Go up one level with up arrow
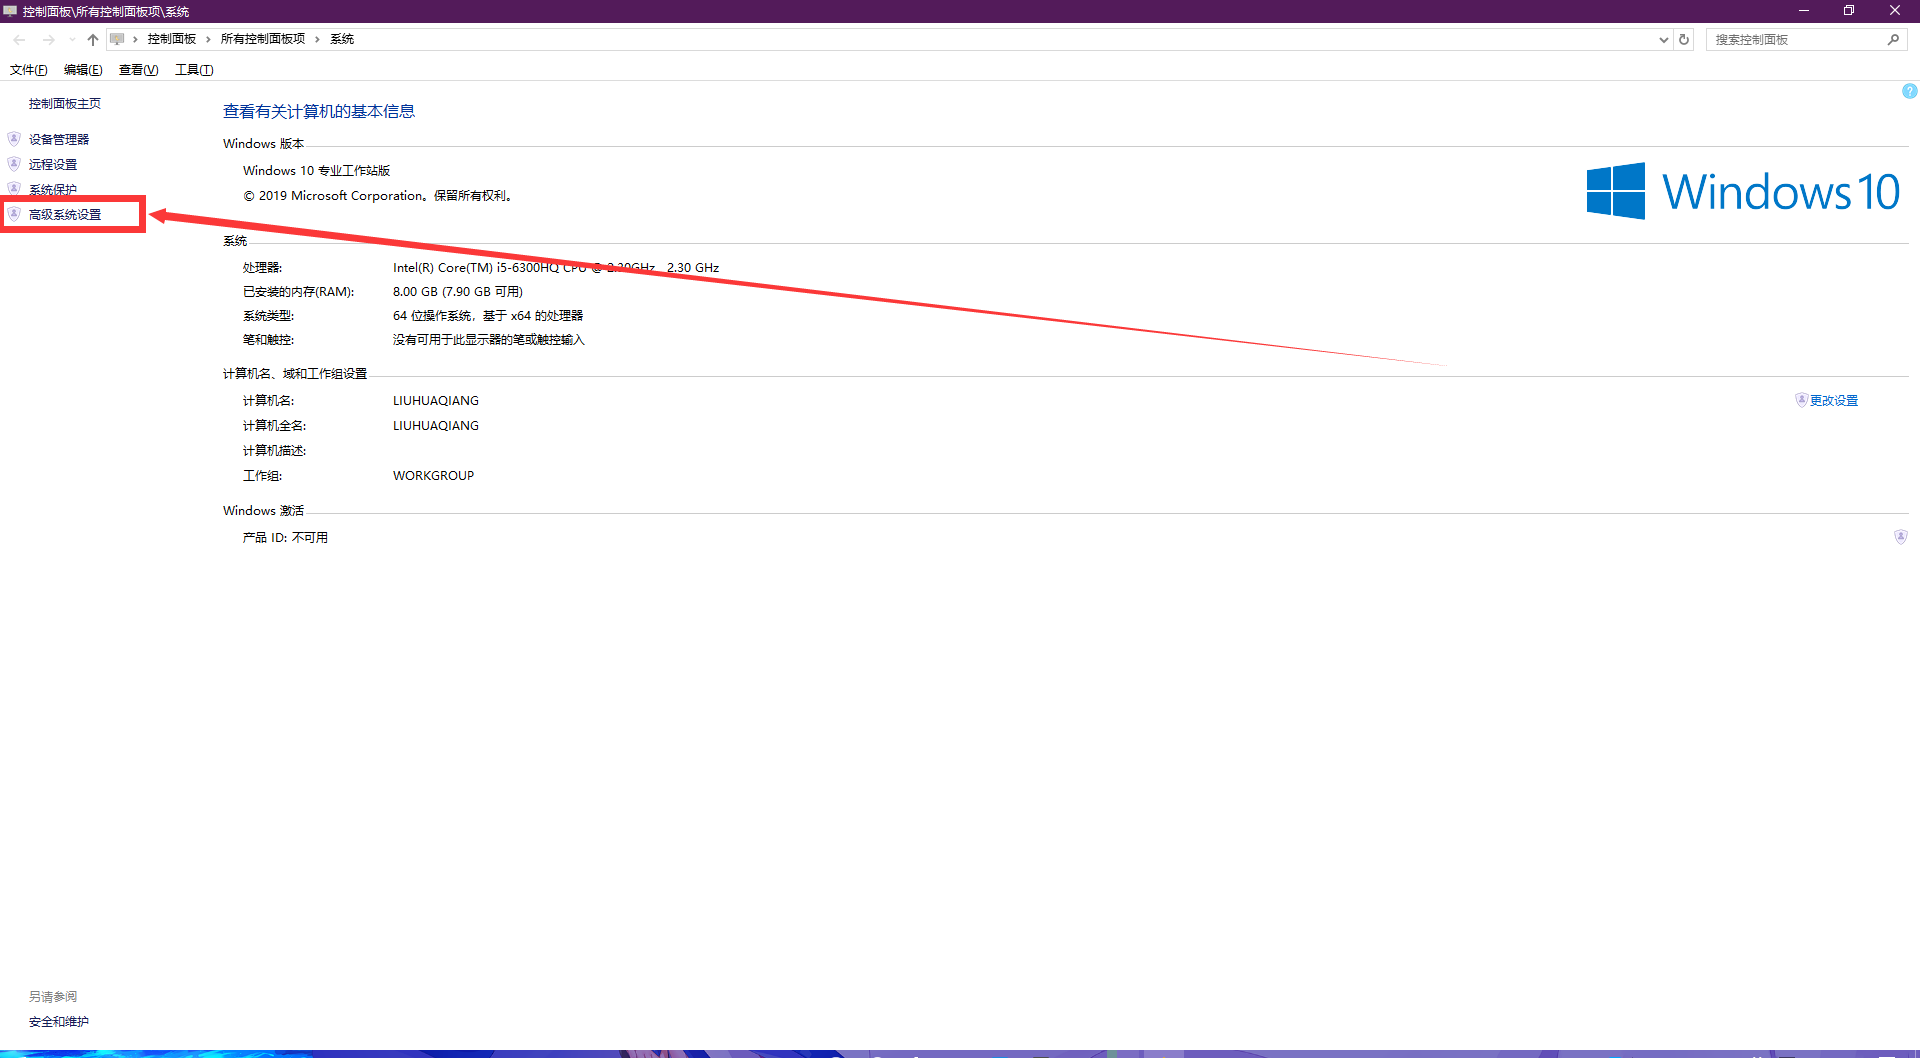The height and width of the screenshot is (1058, 1920). (93, 40)
